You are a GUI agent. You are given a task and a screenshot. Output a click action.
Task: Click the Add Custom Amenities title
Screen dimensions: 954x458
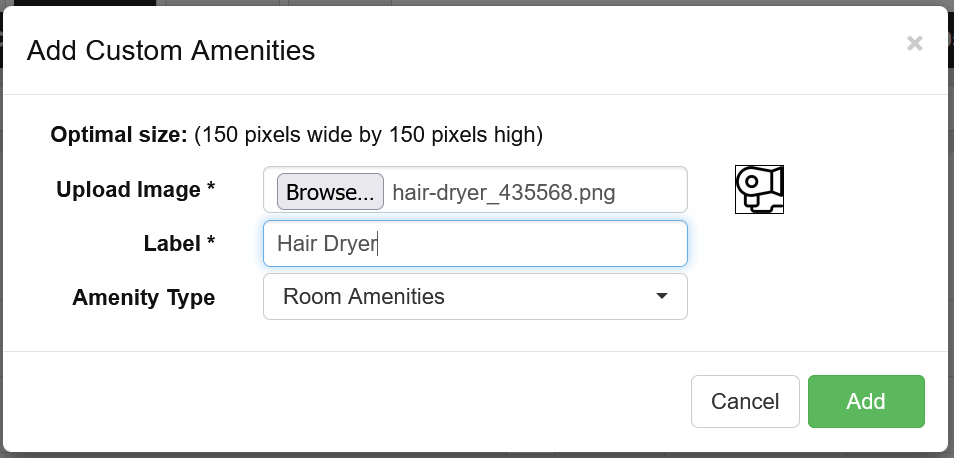(x=171, y=50)
